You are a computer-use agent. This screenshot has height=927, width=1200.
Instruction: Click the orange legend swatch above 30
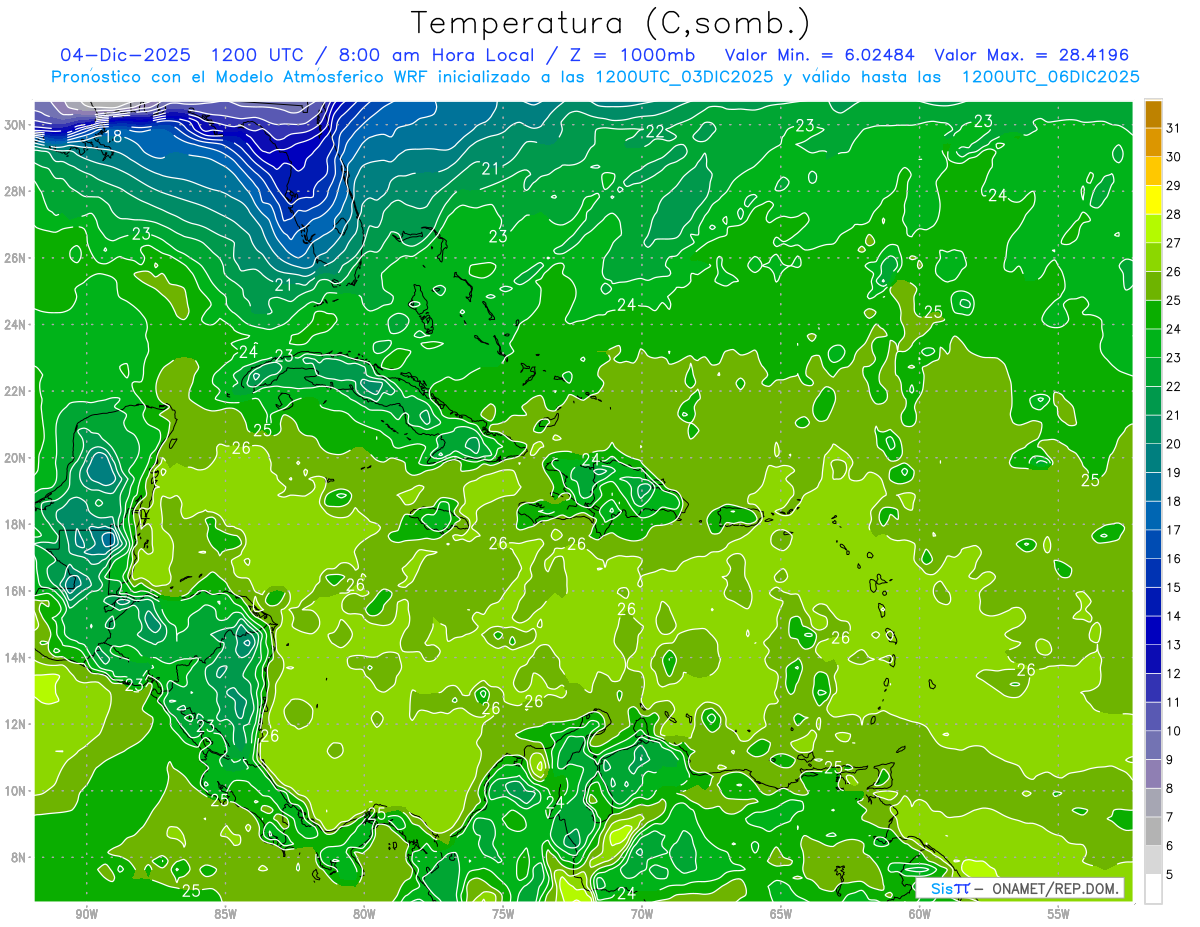tap(1153, 143)
